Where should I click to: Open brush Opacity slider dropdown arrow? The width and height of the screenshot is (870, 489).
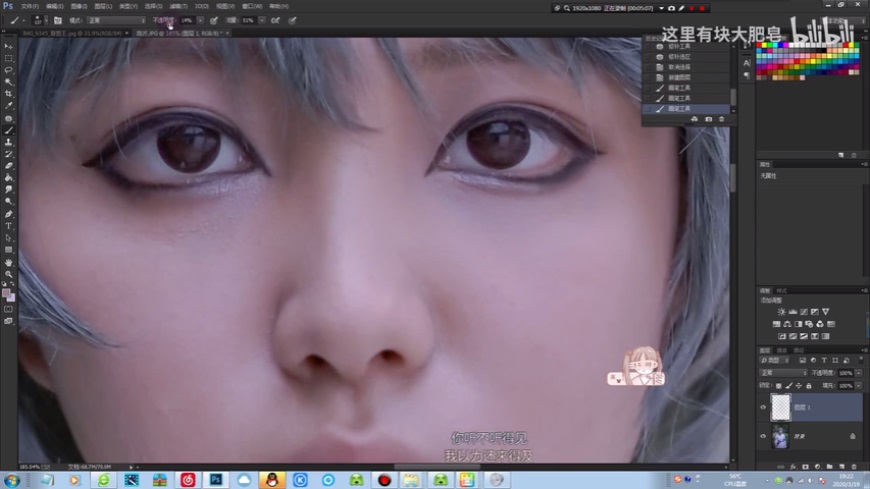200,21
